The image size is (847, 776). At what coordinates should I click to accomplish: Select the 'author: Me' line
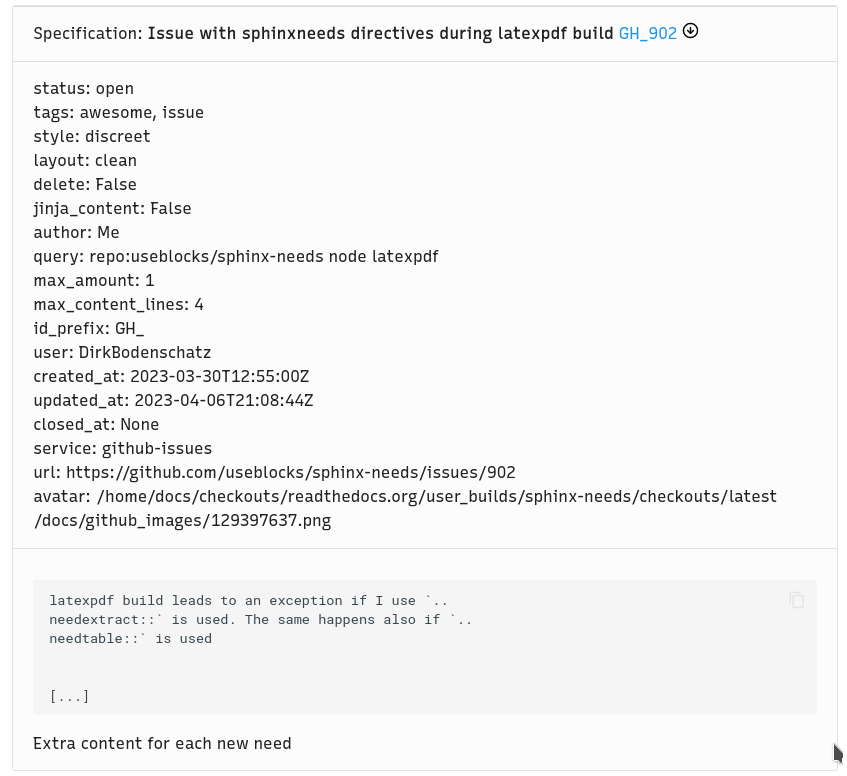pos(76,233)
